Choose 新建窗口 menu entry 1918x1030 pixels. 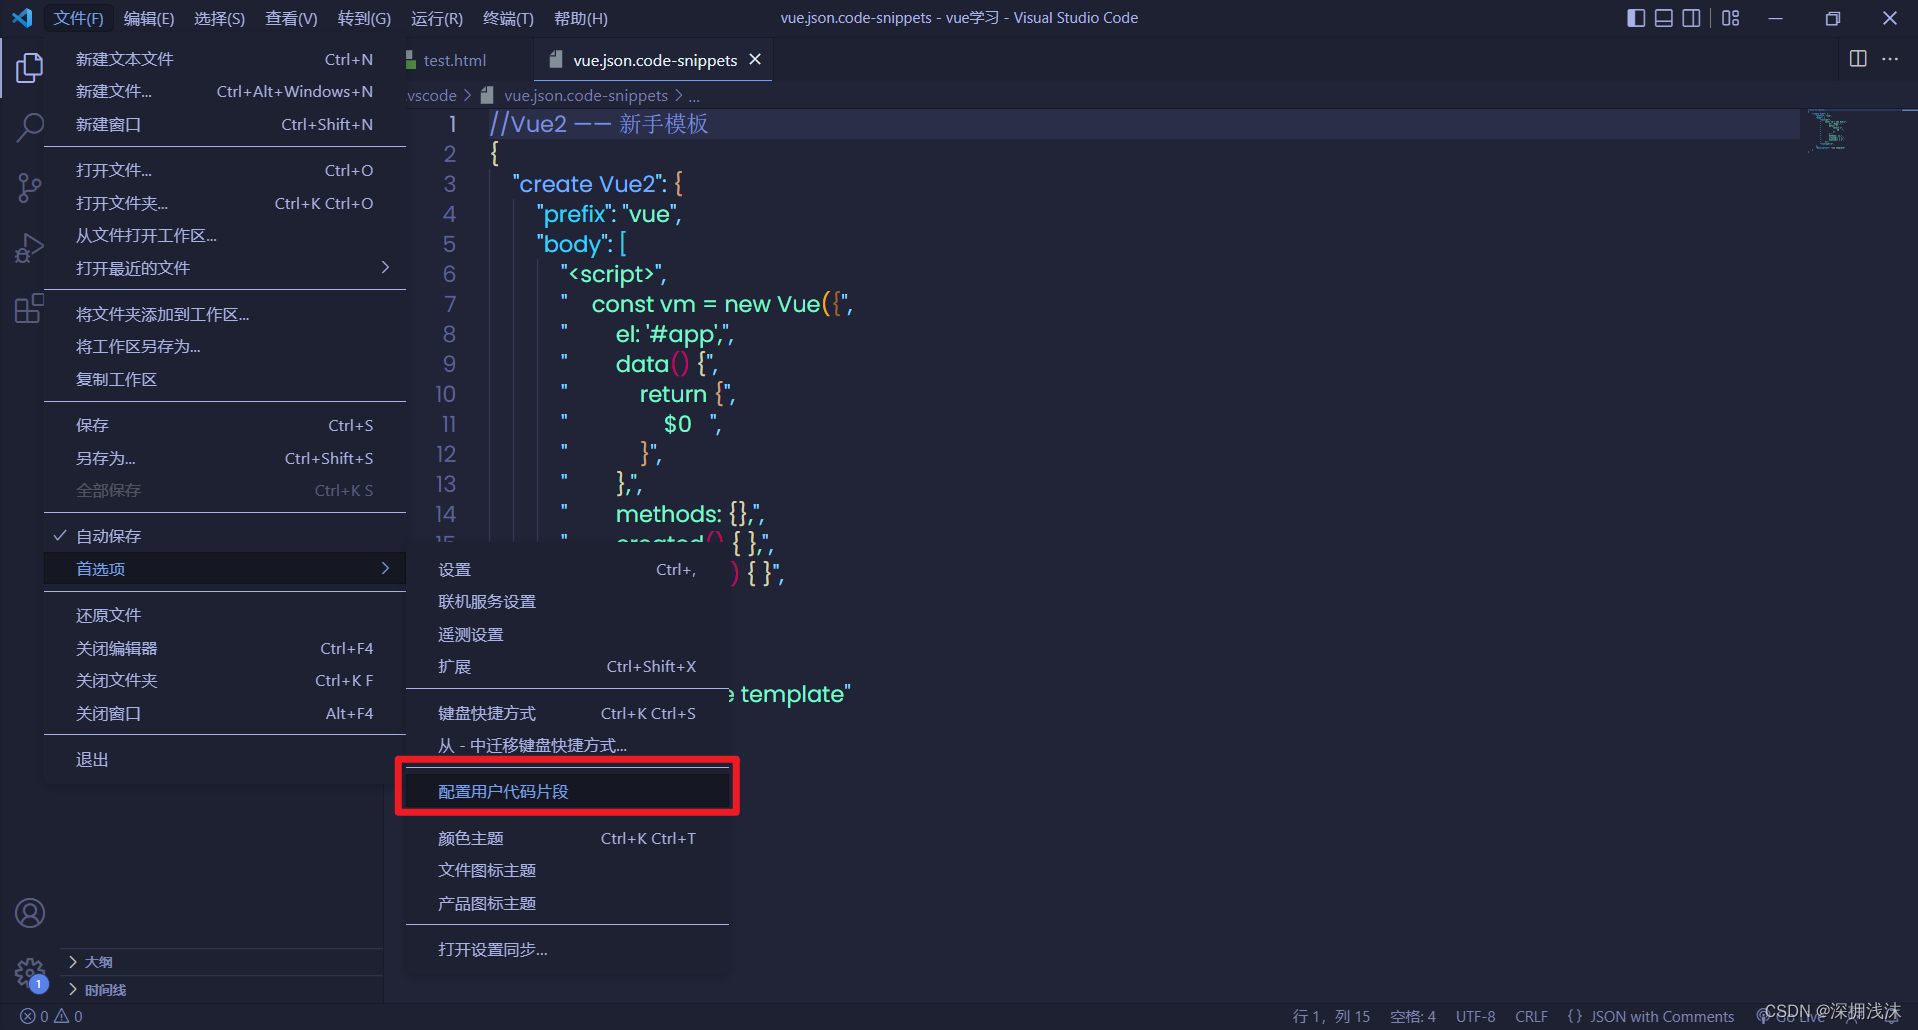225,124
